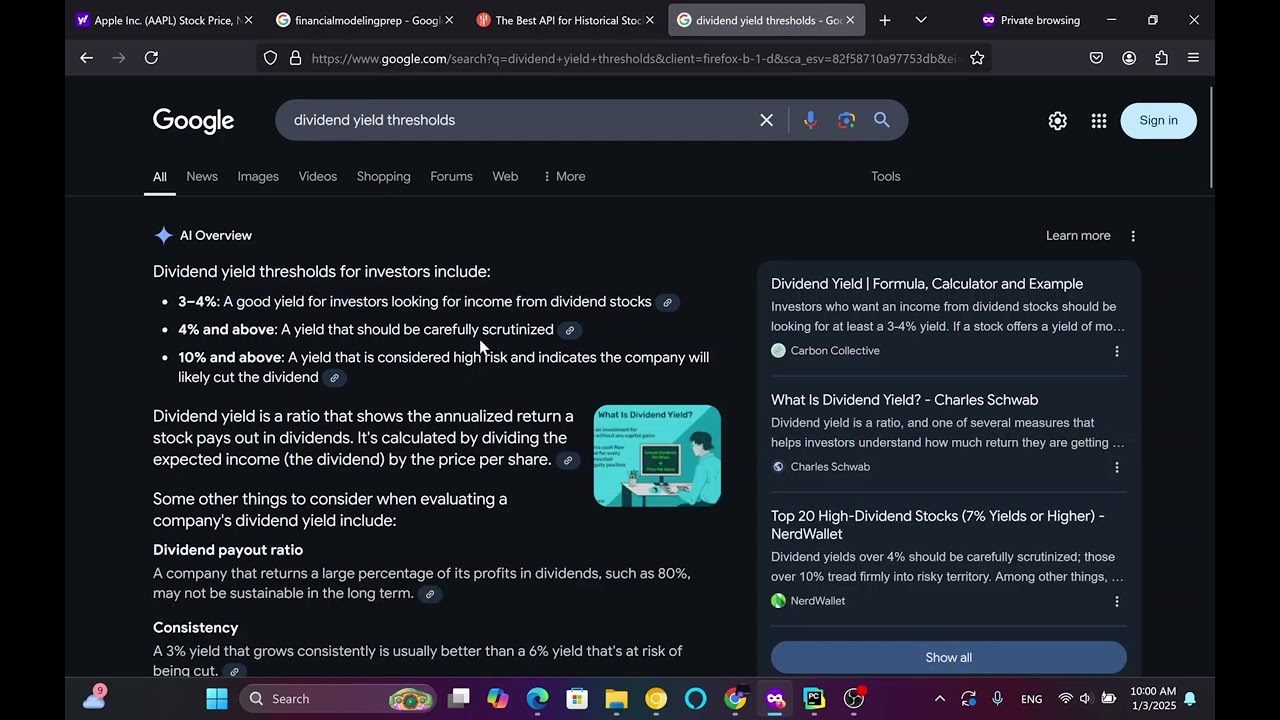Click the What Is Dividend Yield thumbnail
Image resolution: width=1280 pixels, height=720 pixels.
657,455
